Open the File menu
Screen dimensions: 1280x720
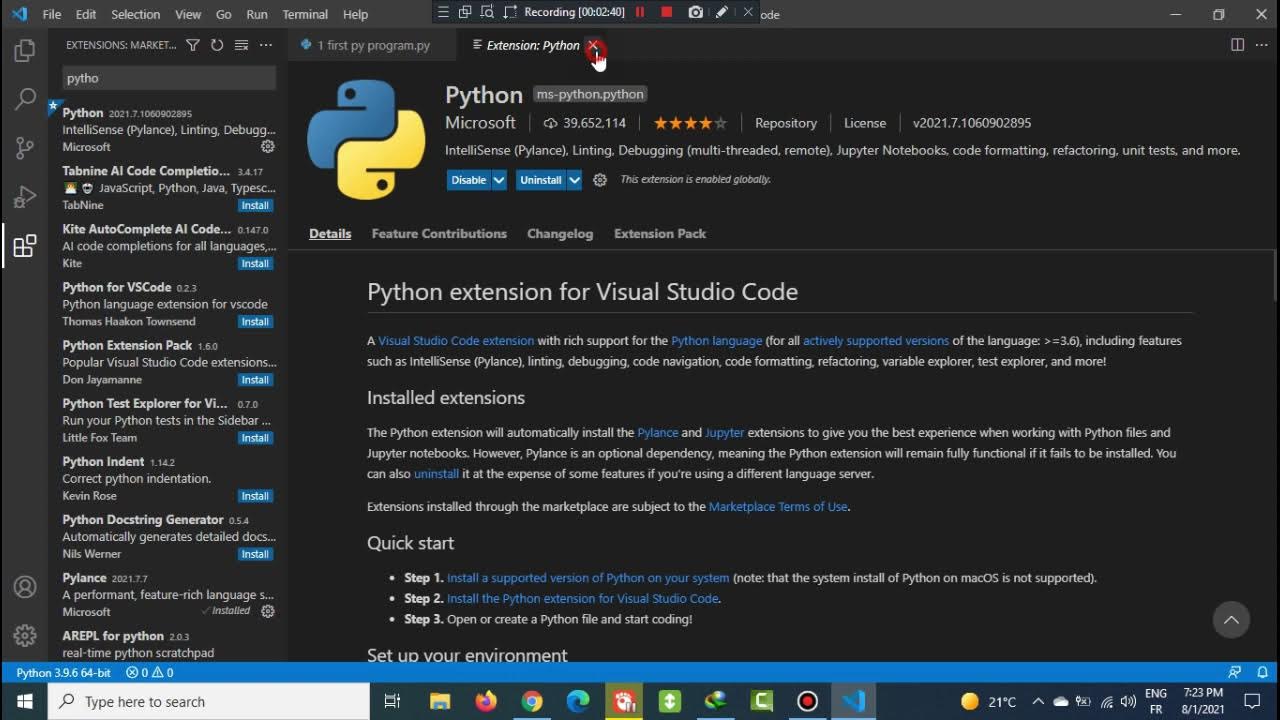coord(52,14)
